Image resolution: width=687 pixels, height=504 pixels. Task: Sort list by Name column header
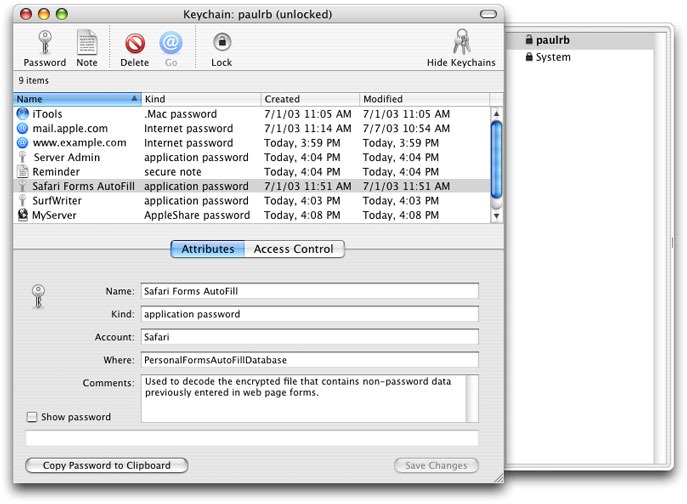tap(76, 99)
